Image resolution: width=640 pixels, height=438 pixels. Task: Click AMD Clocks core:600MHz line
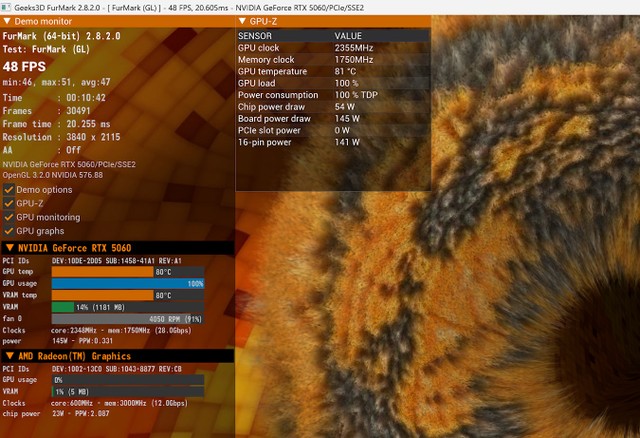click(95, 403)
